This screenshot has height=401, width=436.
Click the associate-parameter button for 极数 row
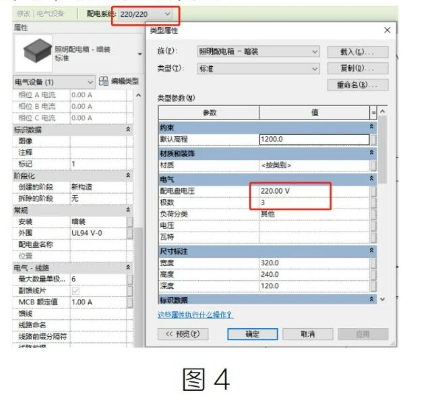(x=373, y=202)
